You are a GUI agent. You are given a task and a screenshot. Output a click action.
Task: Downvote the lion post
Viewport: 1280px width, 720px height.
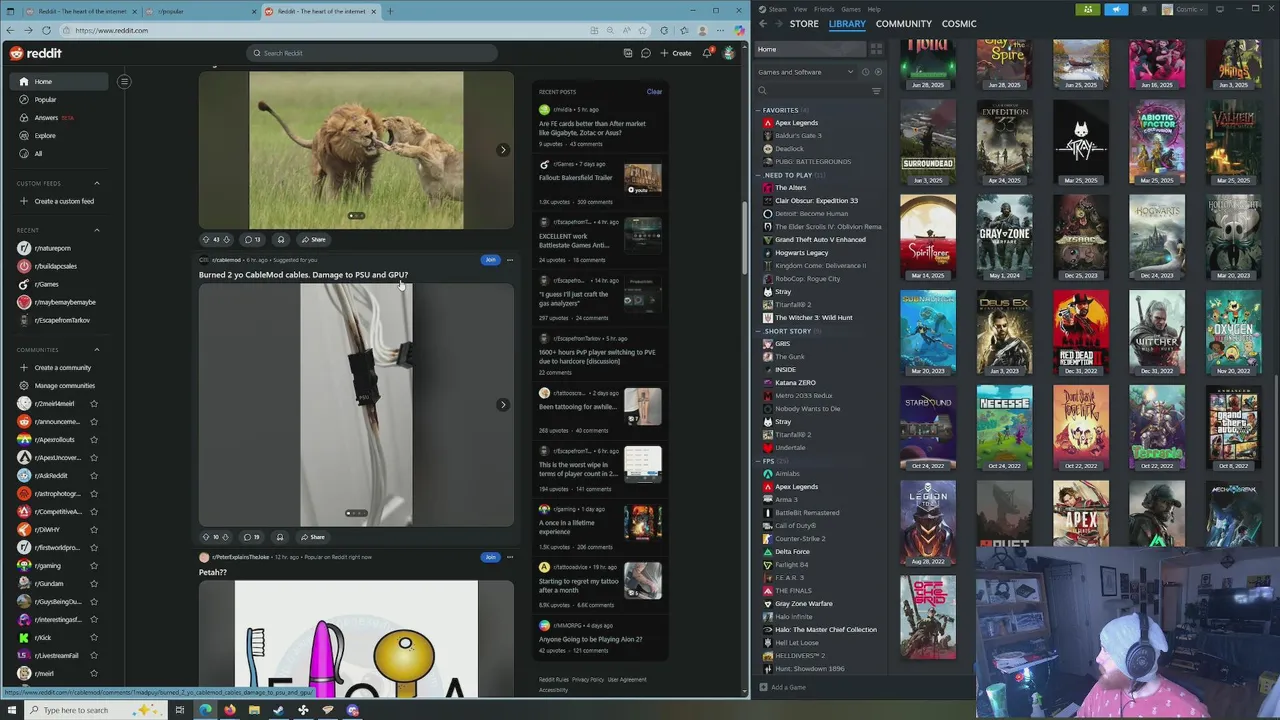pyautogui.click(x=226, y=240)
